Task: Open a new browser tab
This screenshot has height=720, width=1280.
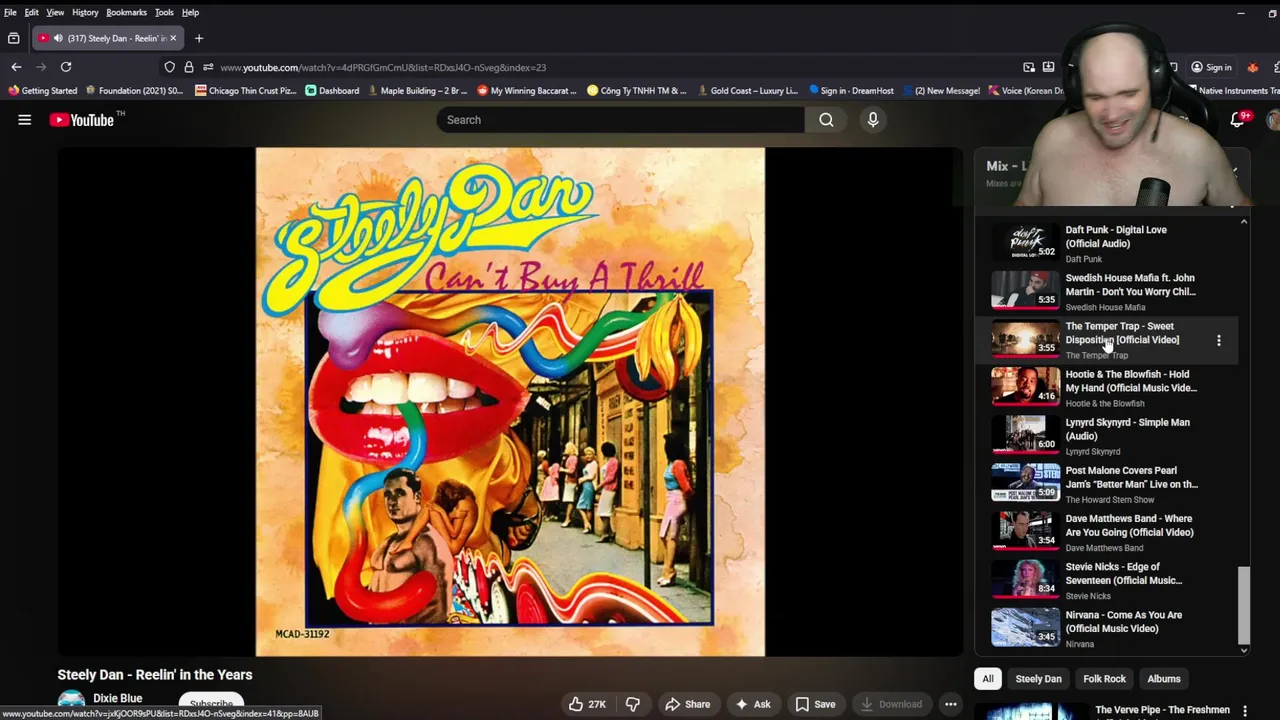Action: pyautogui.click(x=199, y=38)
